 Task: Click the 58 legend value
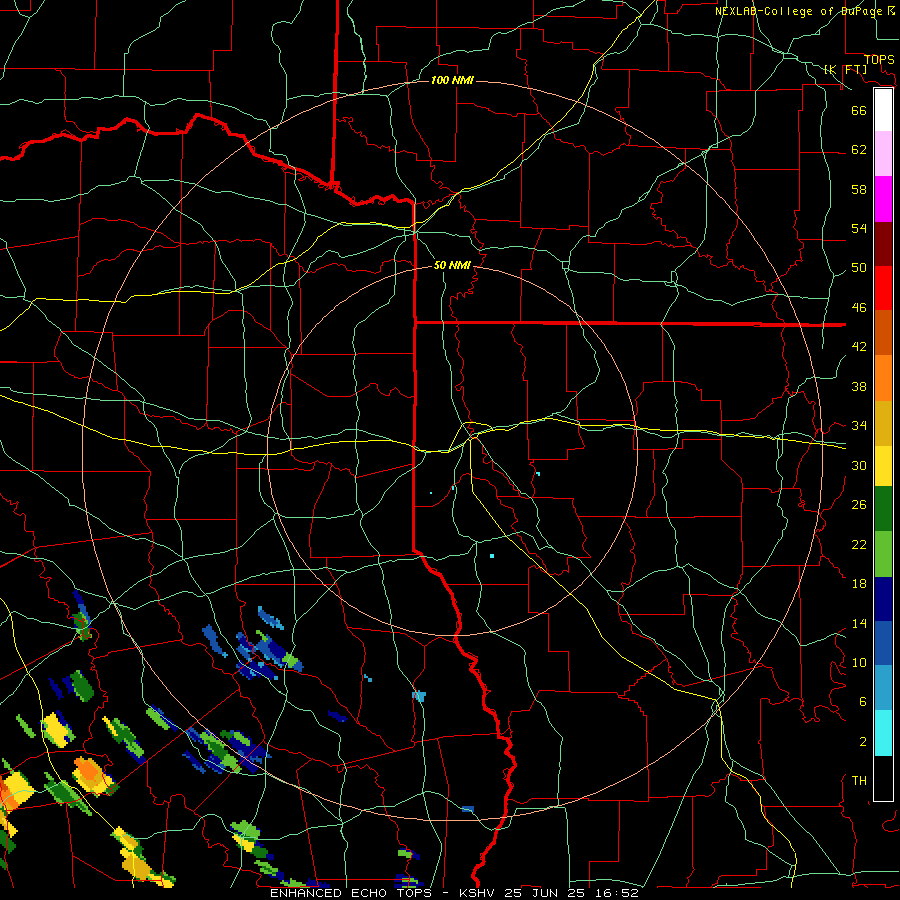tap(859, 189)
